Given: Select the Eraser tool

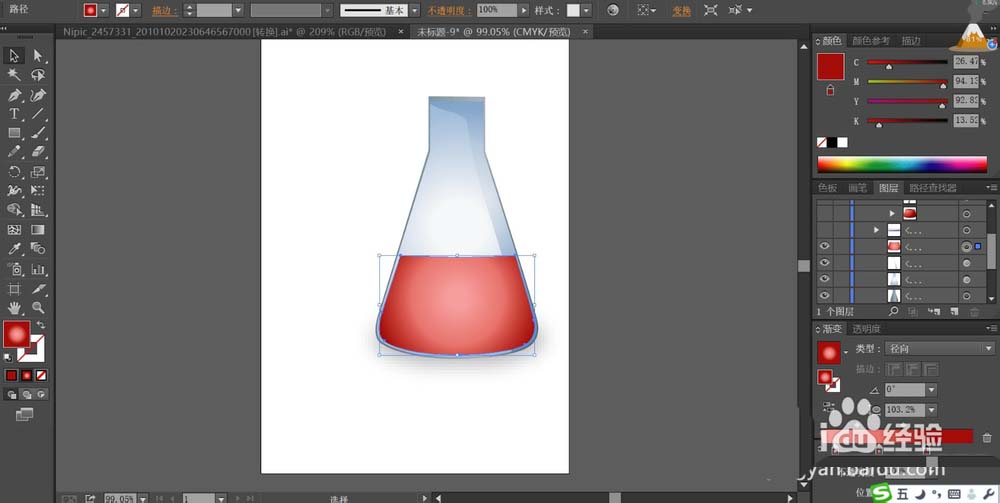Looking at the screenshot, I should tap(38, 152).
